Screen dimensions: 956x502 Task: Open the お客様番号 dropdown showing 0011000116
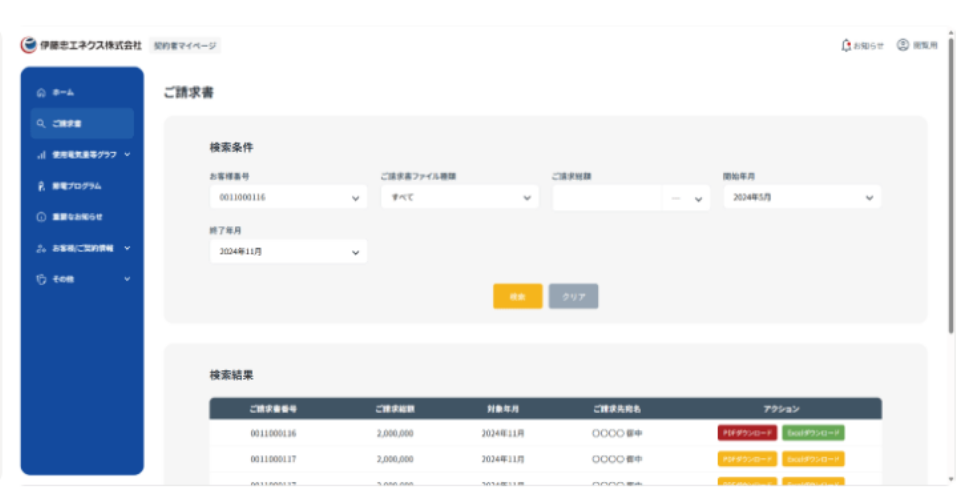(x=288, y=198)
